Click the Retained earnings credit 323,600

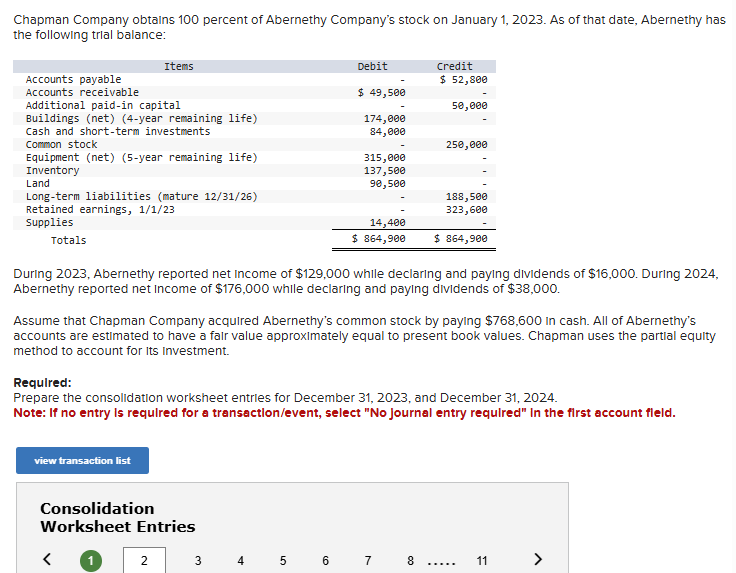(x=467, y=209)
